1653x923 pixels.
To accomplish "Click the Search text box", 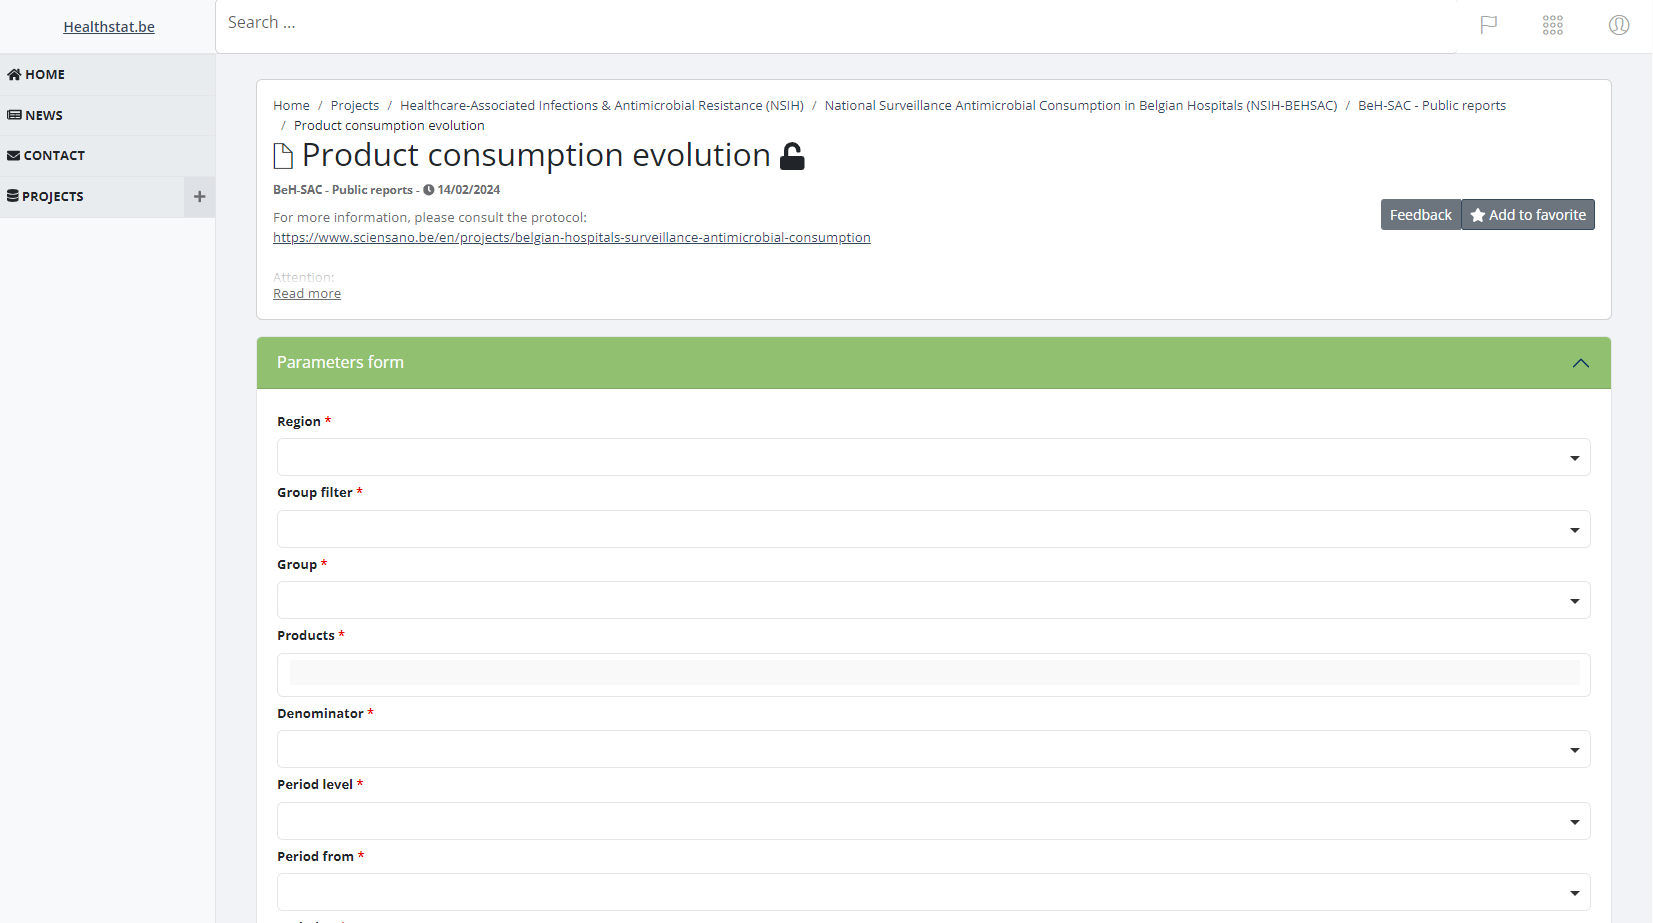I will [835, 23].
